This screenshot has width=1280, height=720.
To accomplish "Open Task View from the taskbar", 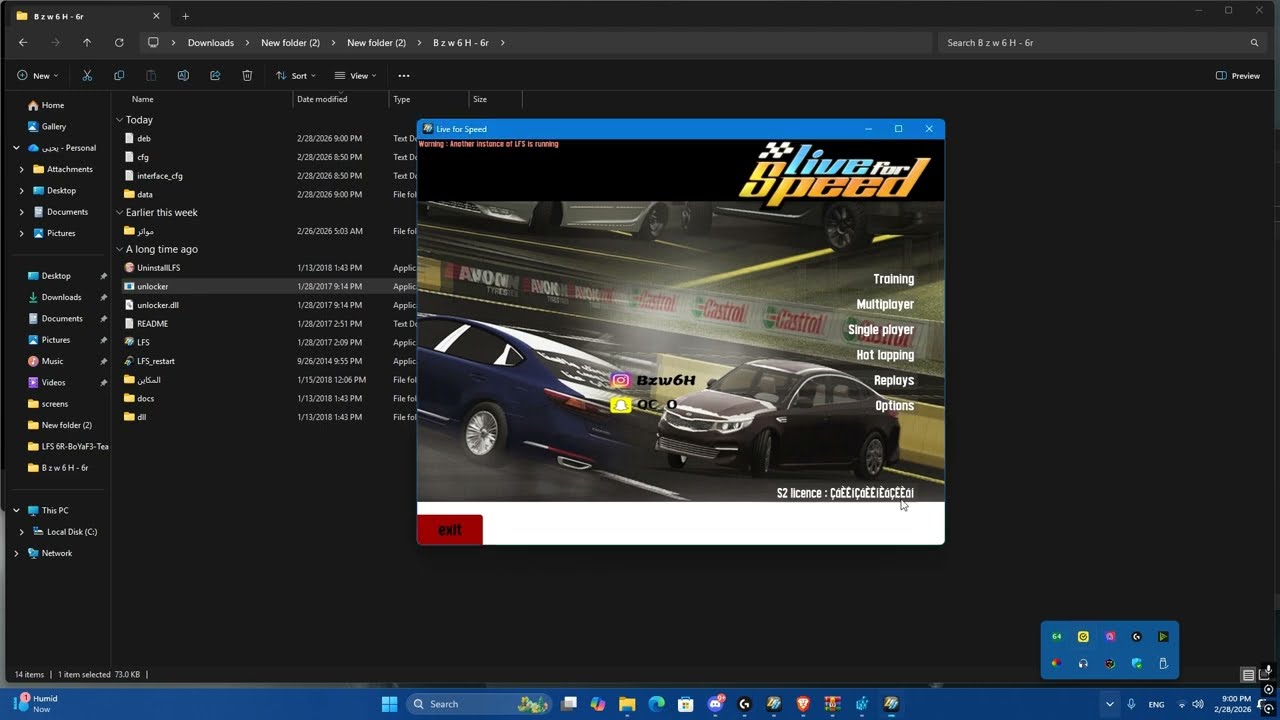I will 569,704.
